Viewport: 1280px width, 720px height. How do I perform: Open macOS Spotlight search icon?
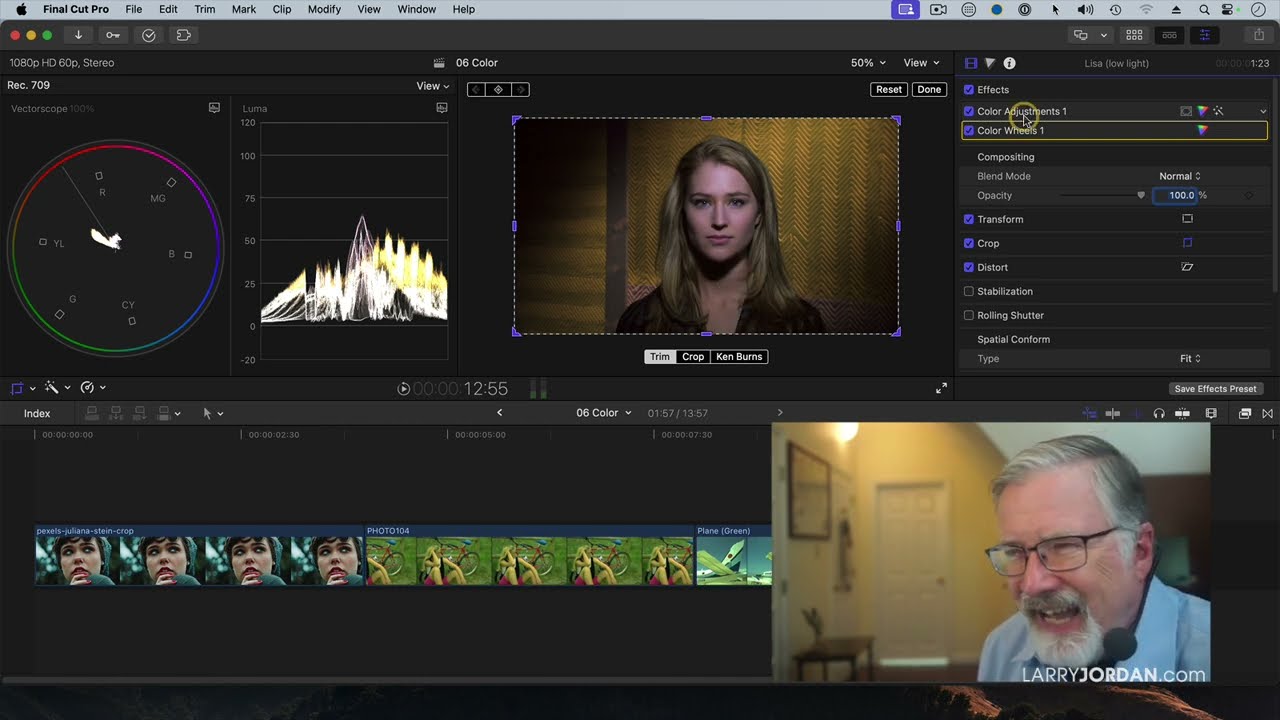tap(1204, 9)
